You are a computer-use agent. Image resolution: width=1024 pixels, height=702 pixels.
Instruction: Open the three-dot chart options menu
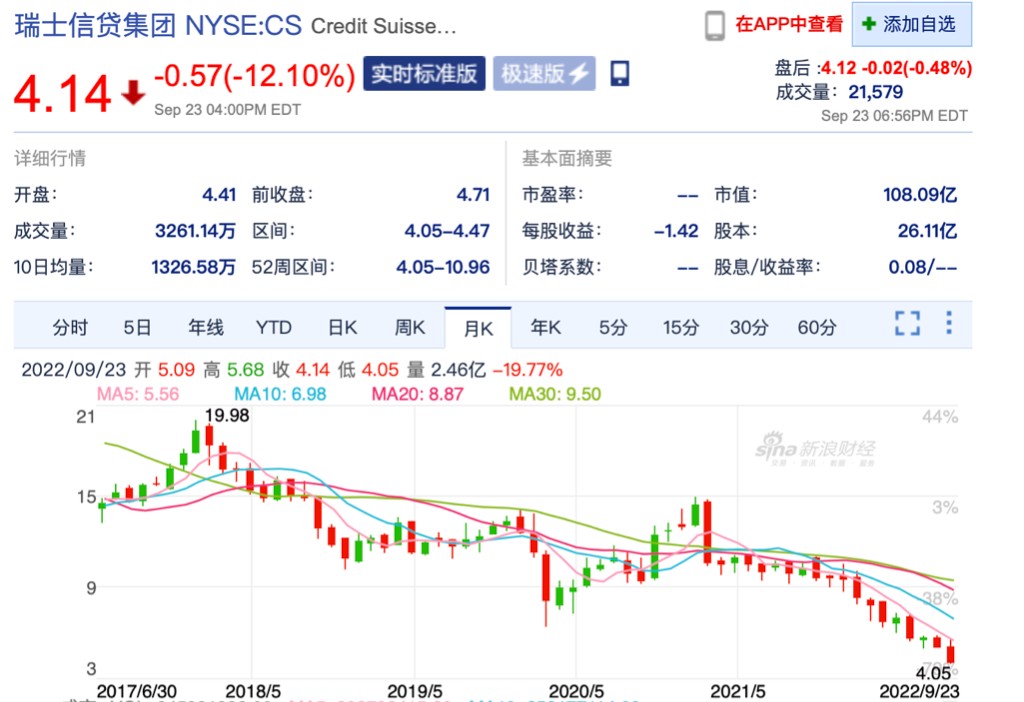click(948, 323)
